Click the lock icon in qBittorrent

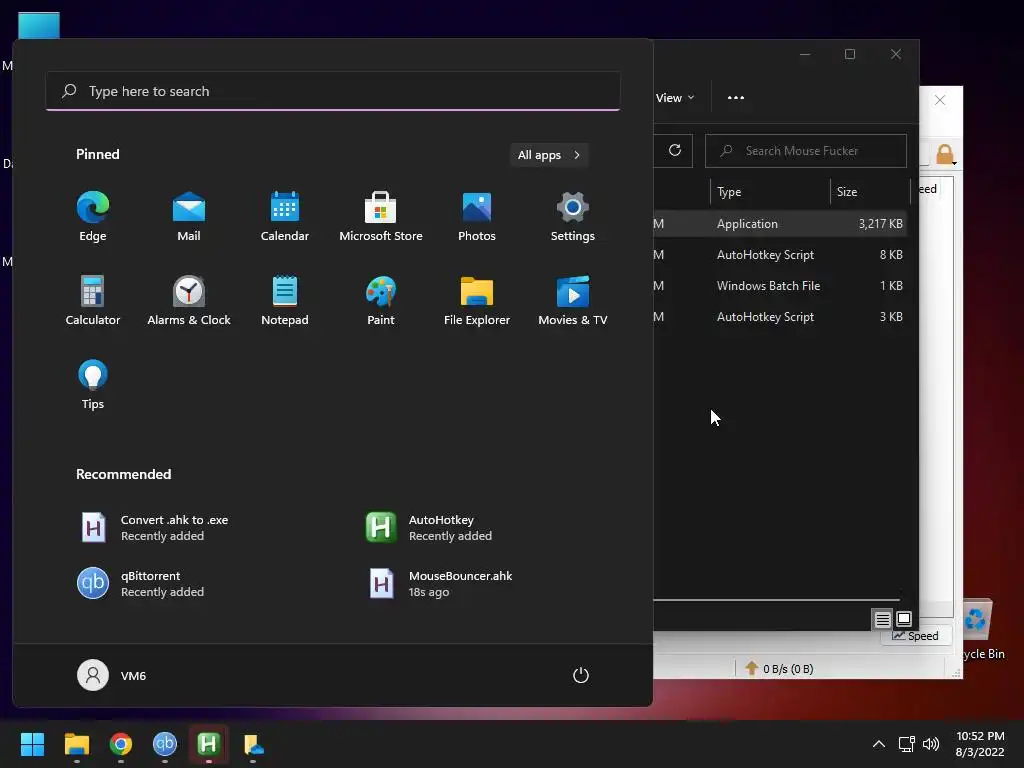click(944, 155)
